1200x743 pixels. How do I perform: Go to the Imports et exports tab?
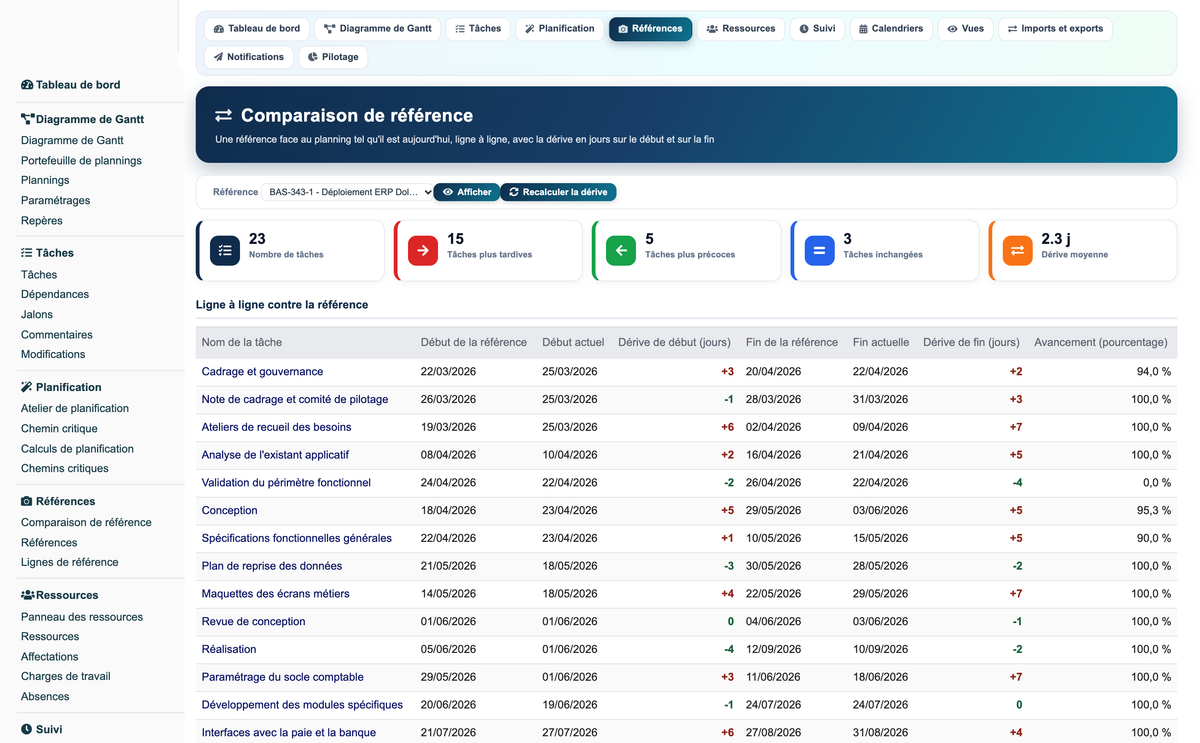[1055, 29]
